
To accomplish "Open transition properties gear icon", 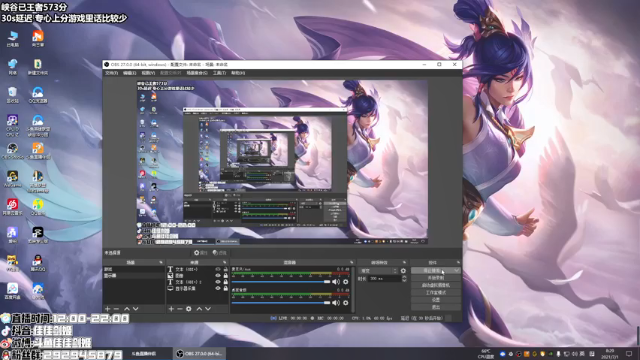I will [403, 271].
